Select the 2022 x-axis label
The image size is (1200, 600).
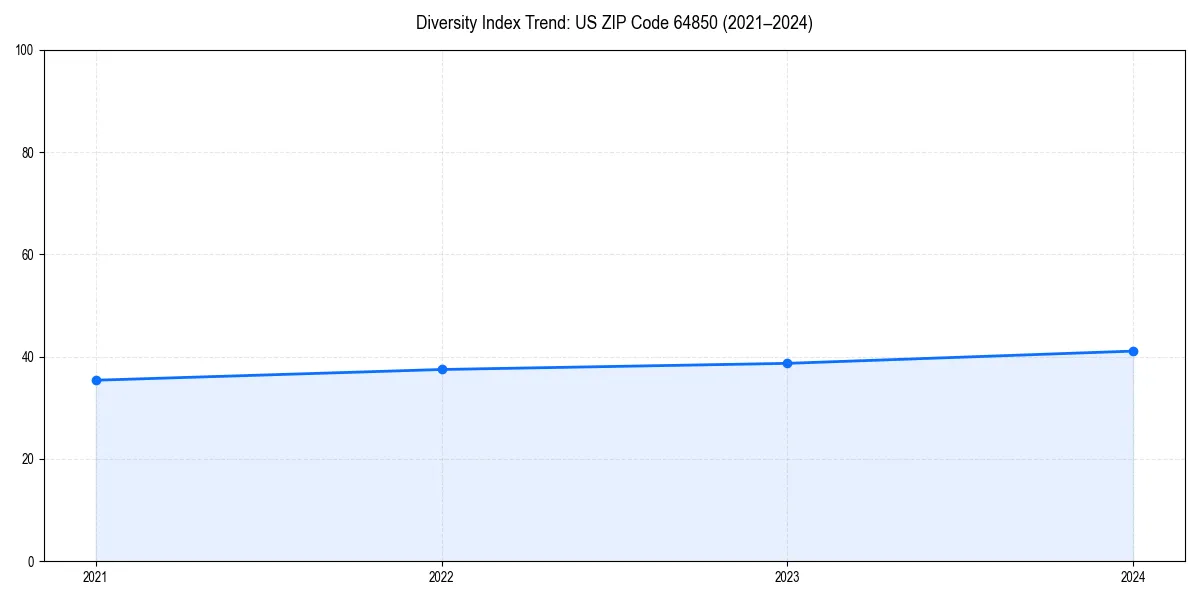(441, 577)
